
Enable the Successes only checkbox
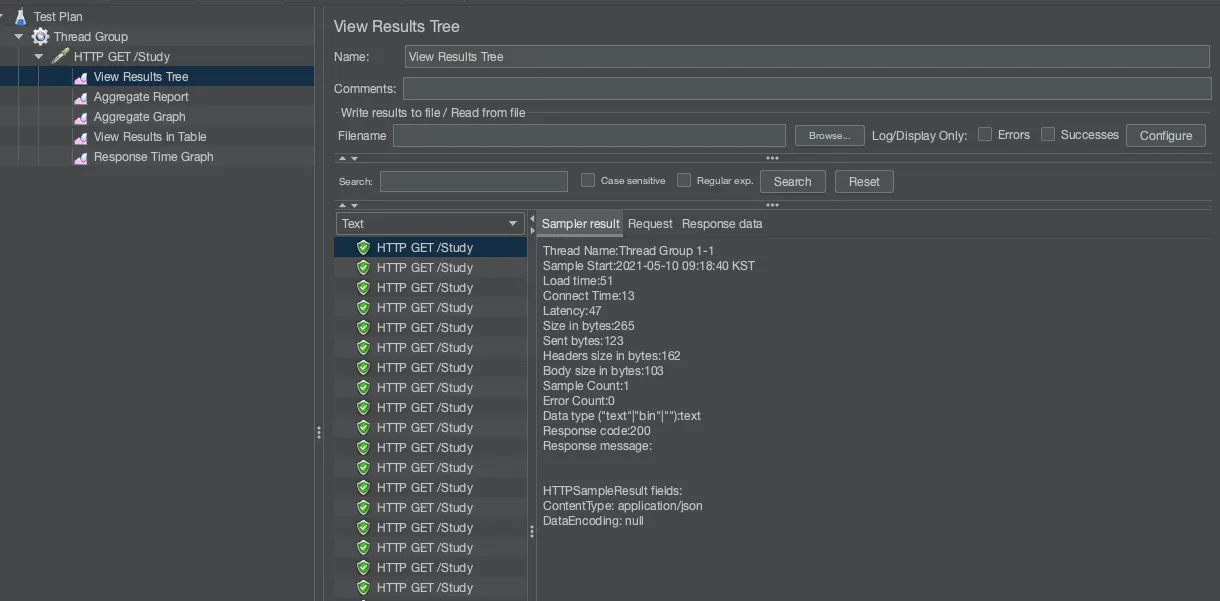click(1048, 134)
